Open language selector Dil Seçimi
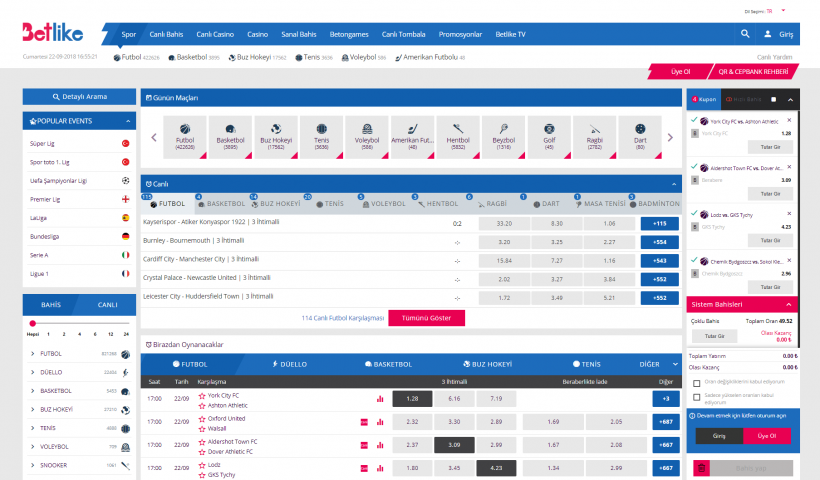Viewport: 820px width, 480px height. click(x=766, y=11)
